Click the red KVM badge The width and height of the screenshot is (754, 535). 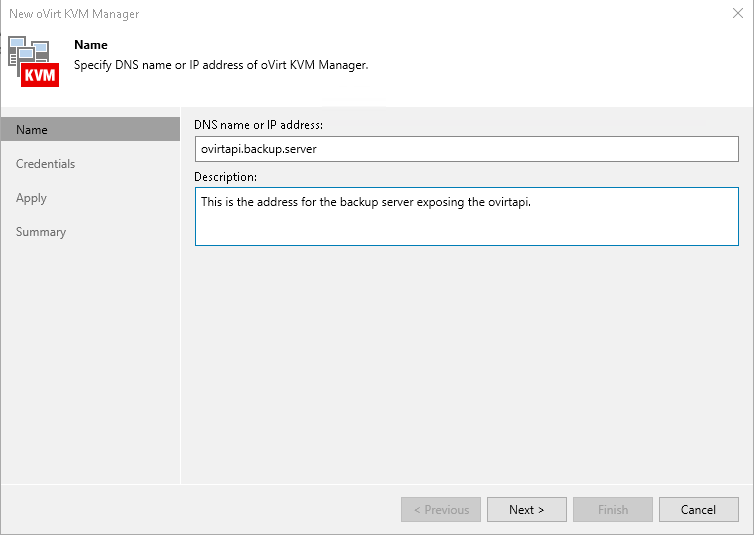[39, 75]
